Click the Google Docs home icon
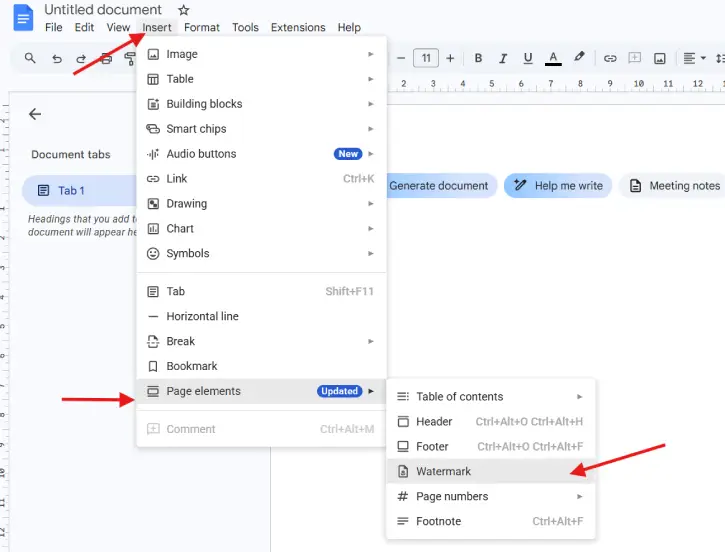This screenshot has width=725, height=552. [23, 17]
